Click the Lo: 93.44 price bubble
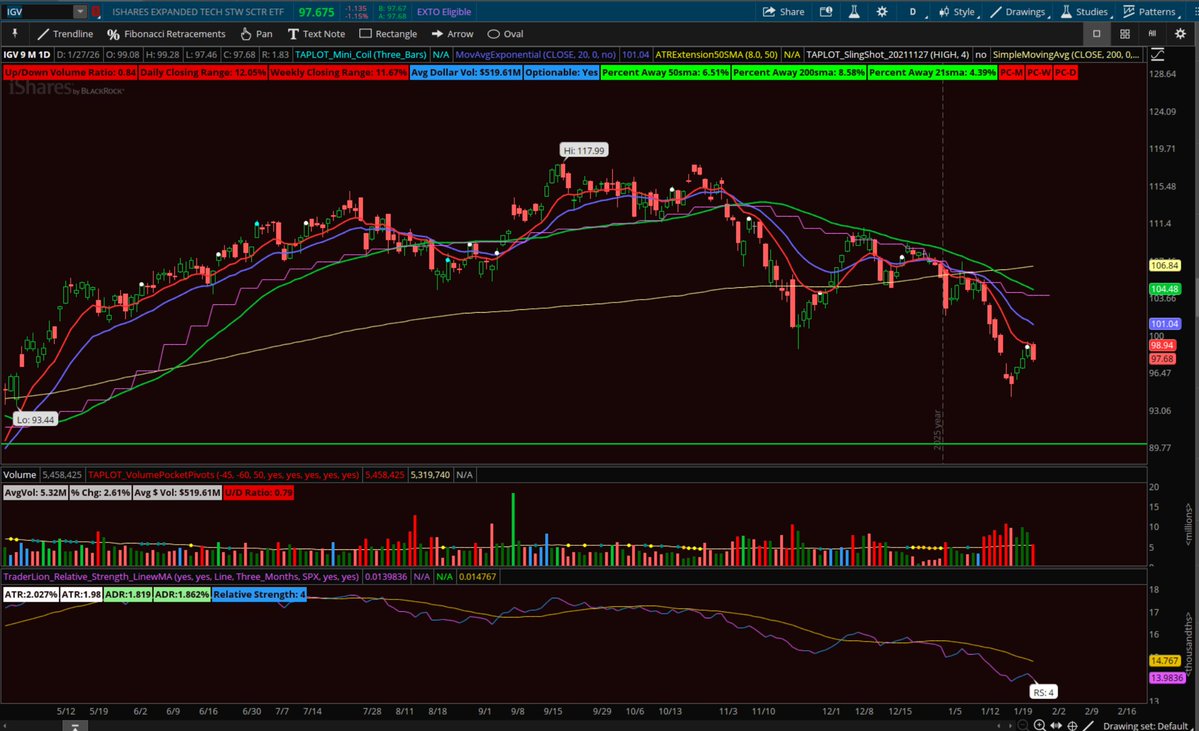 [x=35, y=419]
